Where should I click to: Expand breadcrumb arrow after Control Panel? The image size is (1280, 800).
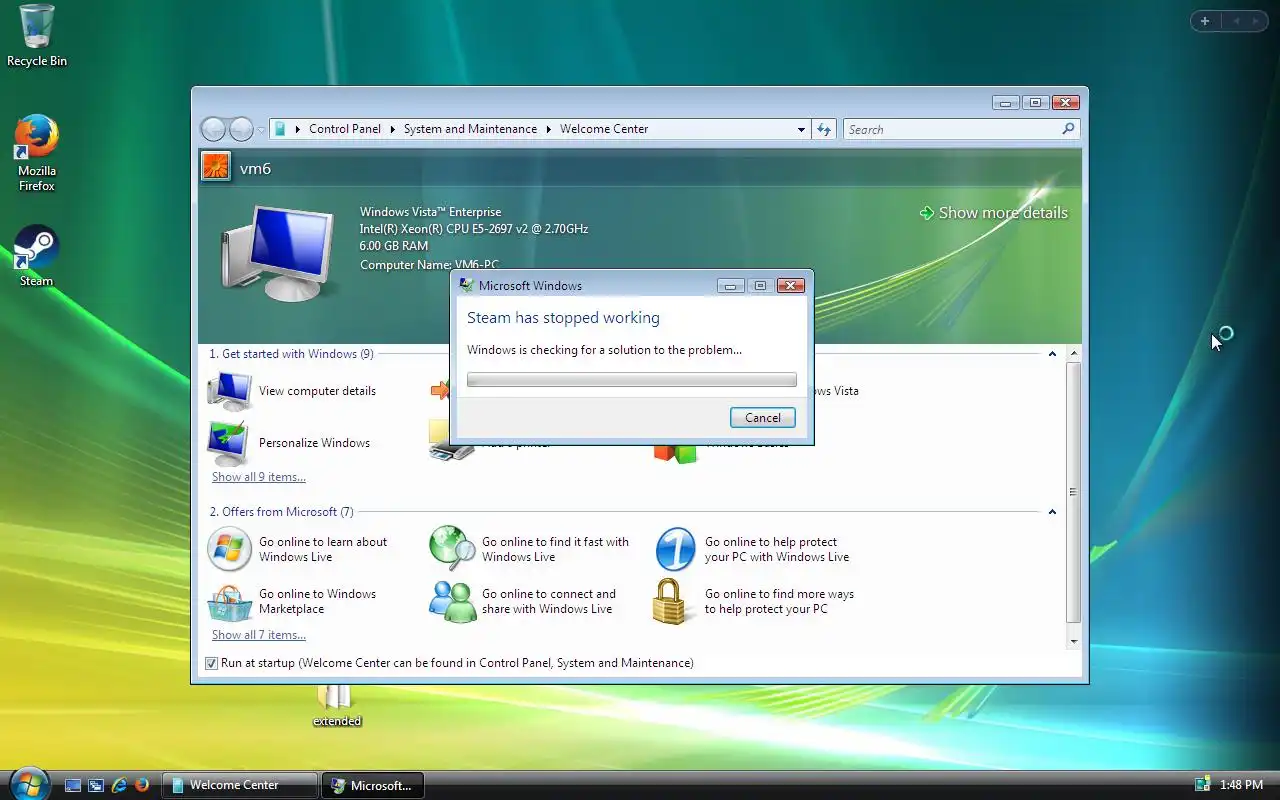pos(393,129)
